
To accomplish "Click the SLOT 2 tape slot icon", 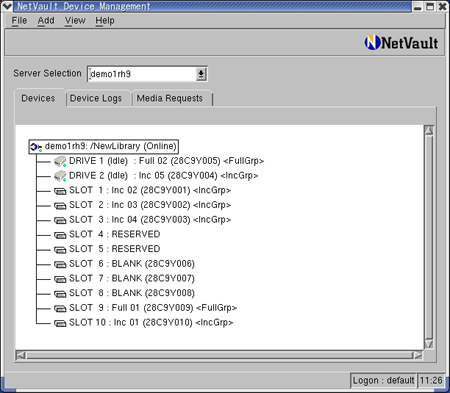I will pos(60,206).
